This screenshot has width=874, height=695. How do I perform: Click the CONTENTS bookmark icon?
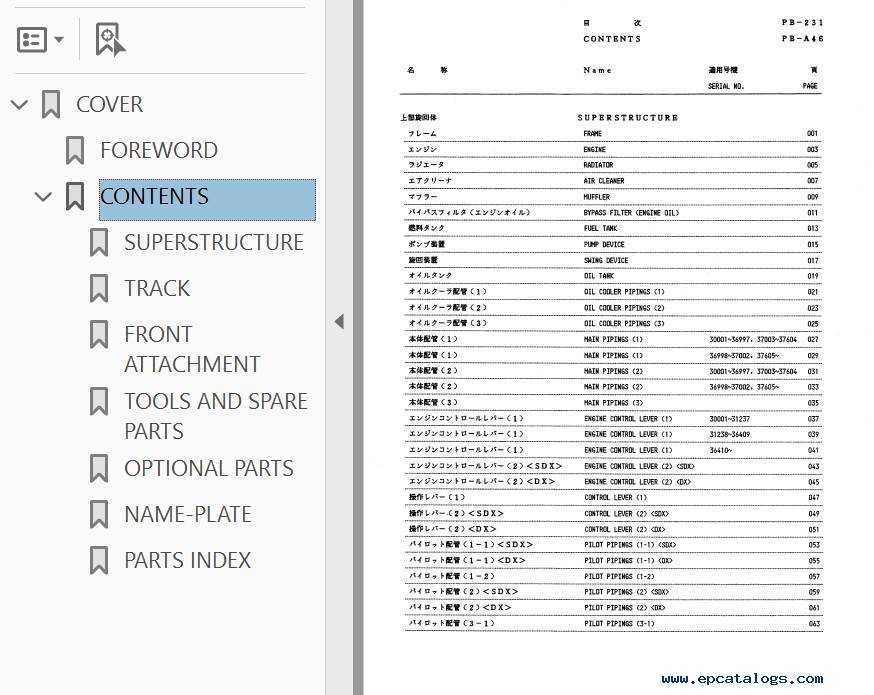[x=75, y=196]
